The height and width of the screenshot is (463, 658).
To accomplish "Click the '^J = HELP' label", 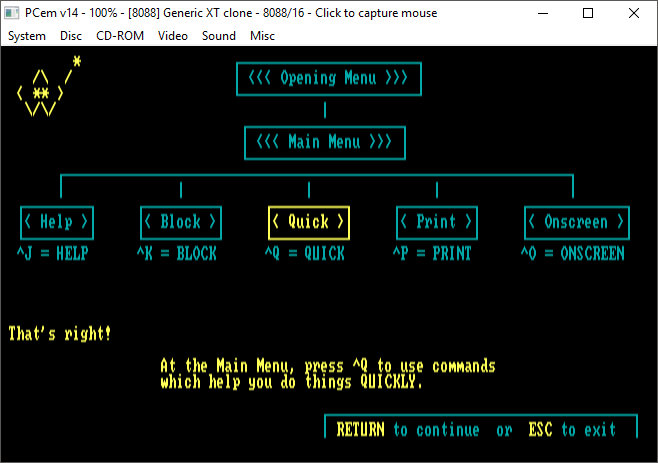I will [x=52, y=254].
